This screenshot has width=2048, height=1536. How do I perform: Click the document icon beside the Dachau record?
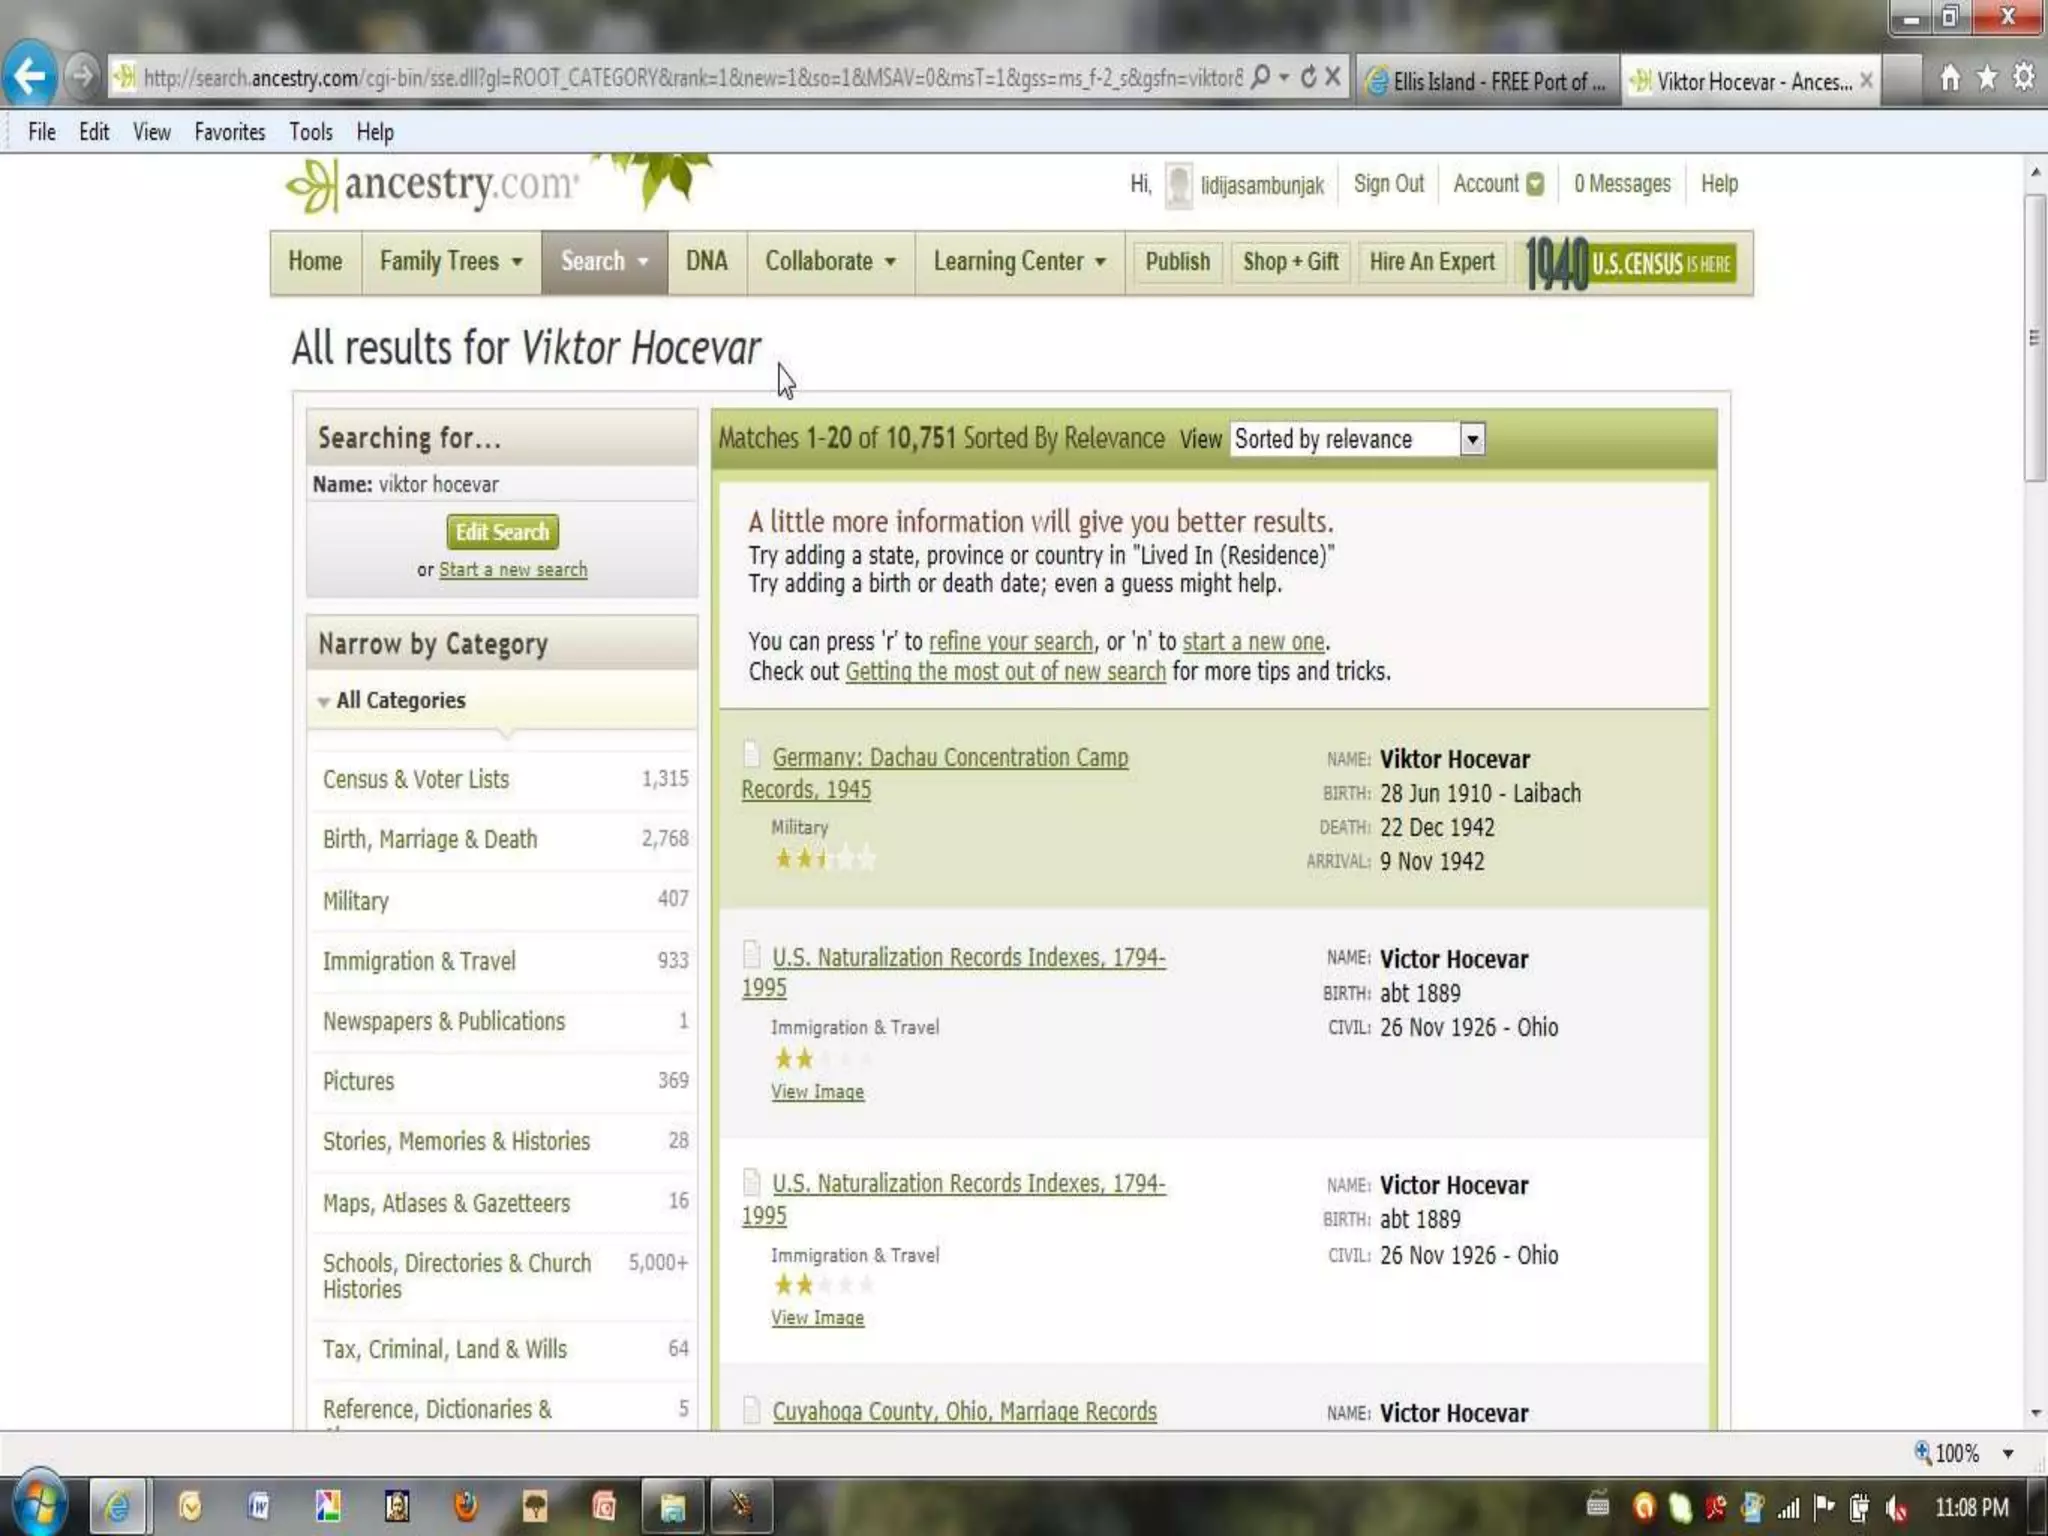click(x=752, y=754)
